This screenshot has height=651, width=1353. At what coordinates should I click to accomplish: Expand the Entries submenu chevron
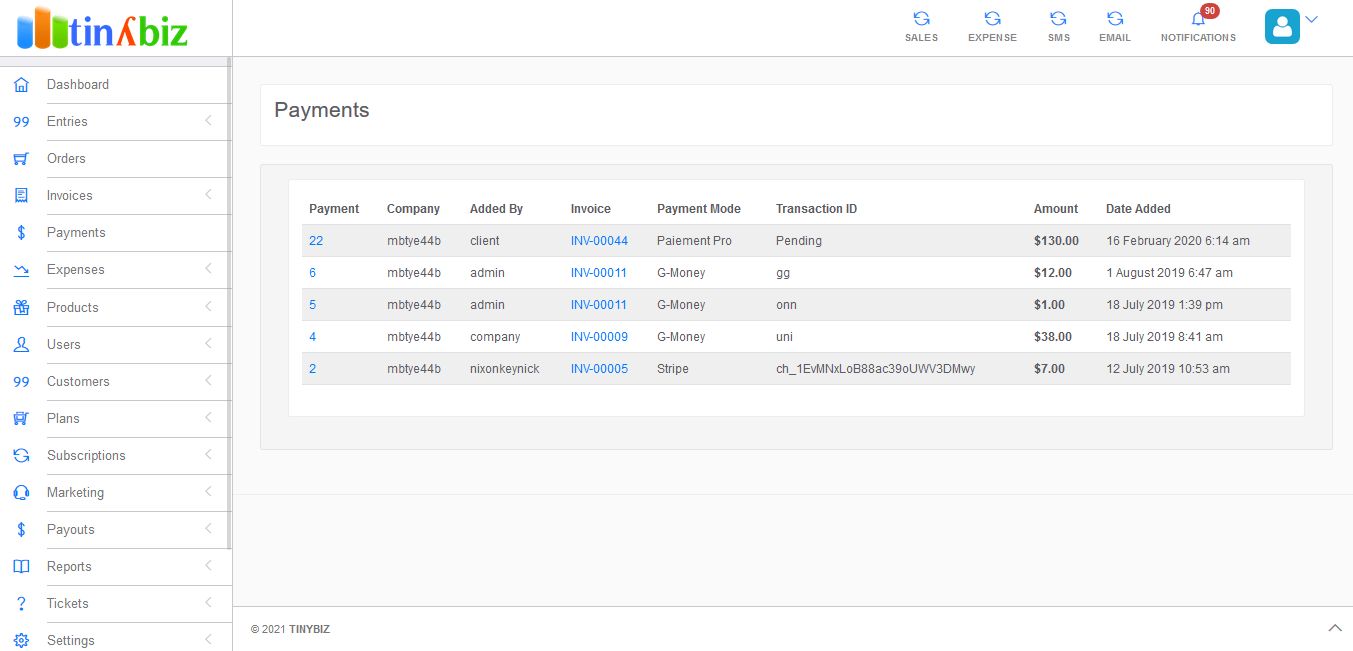click(x=208, y=121)
